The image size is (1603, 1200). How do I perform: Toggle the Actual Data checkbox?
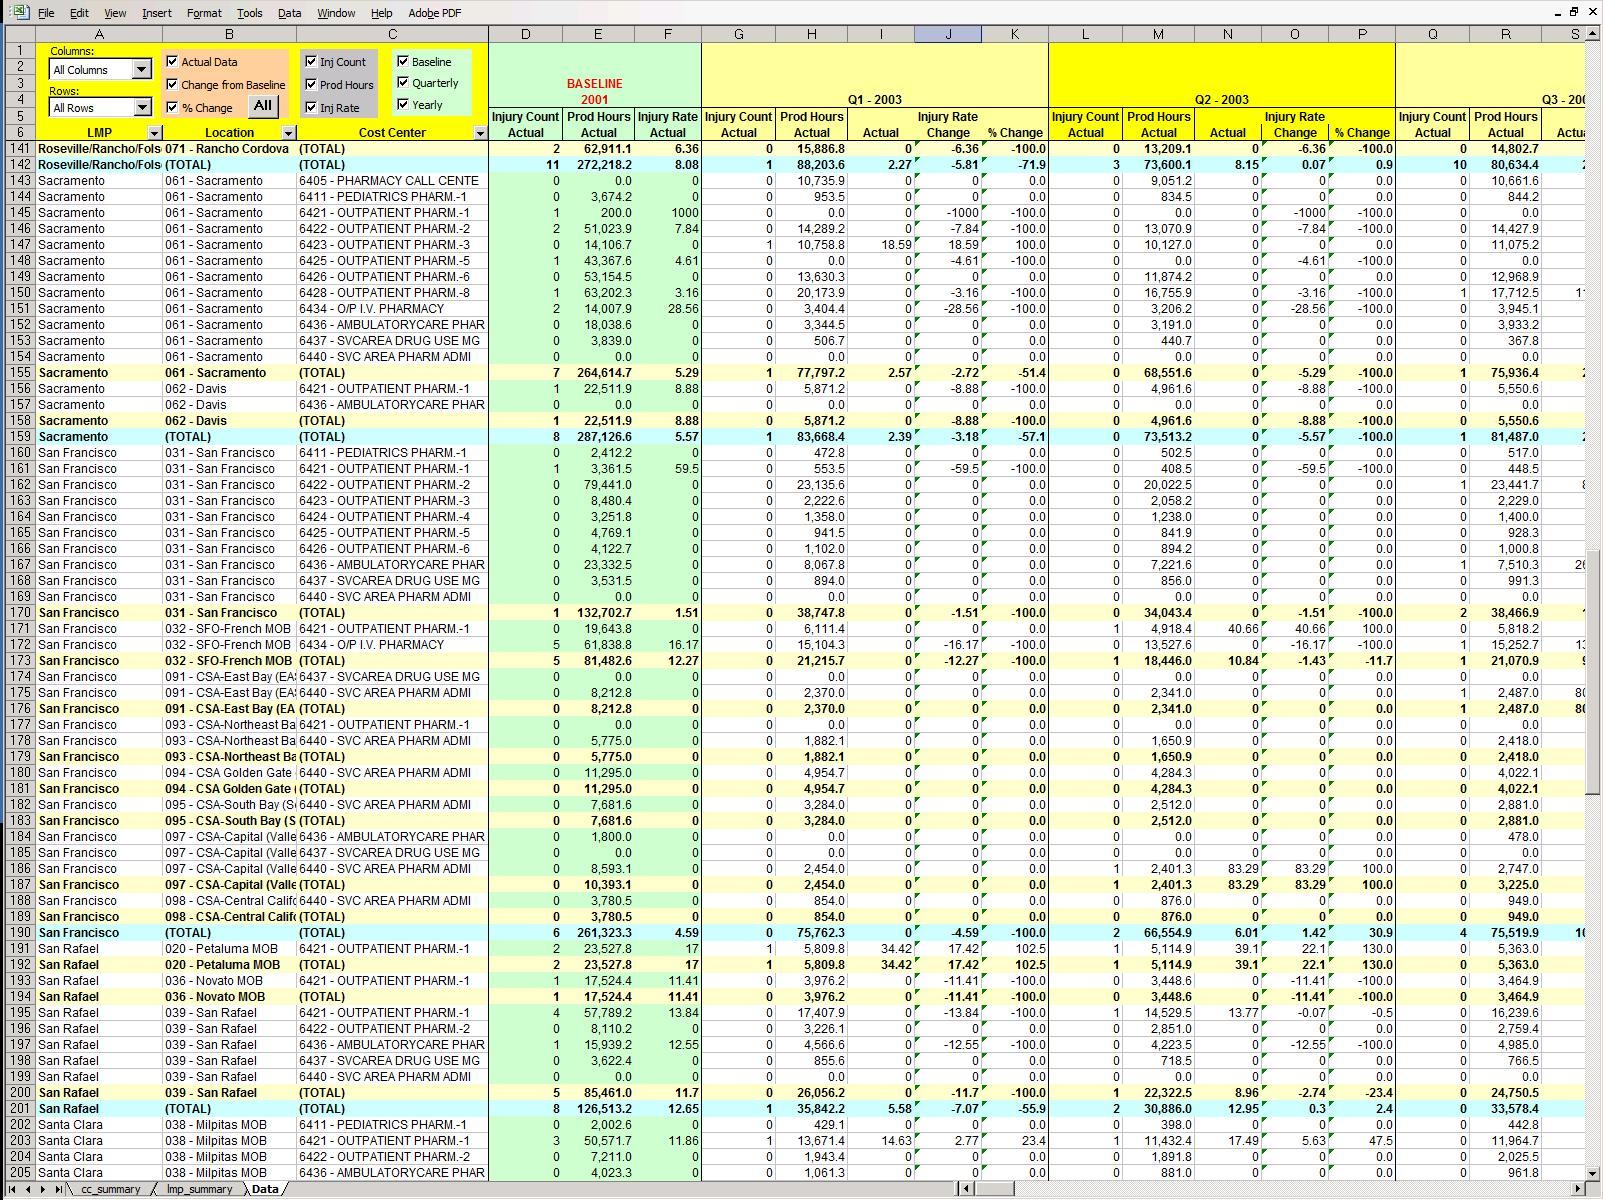172,61
